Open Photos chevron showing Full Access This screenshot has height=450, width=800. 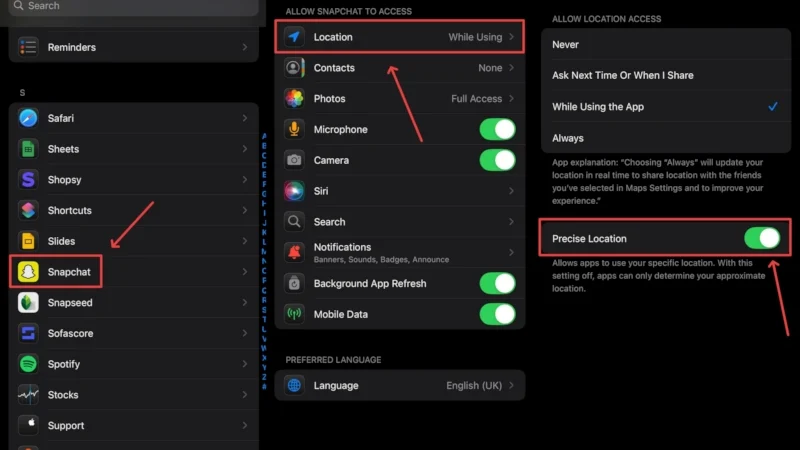(511, 98)
